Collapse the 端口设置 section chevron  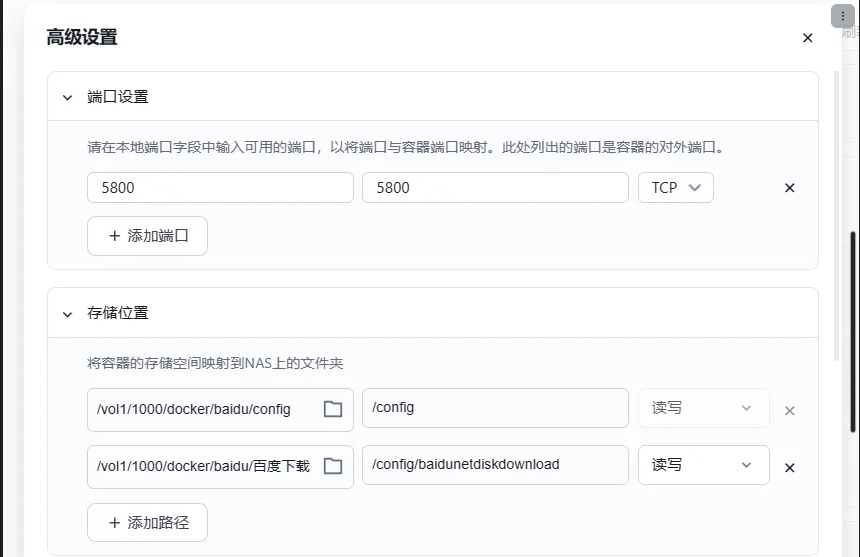[x=68, y=98]
